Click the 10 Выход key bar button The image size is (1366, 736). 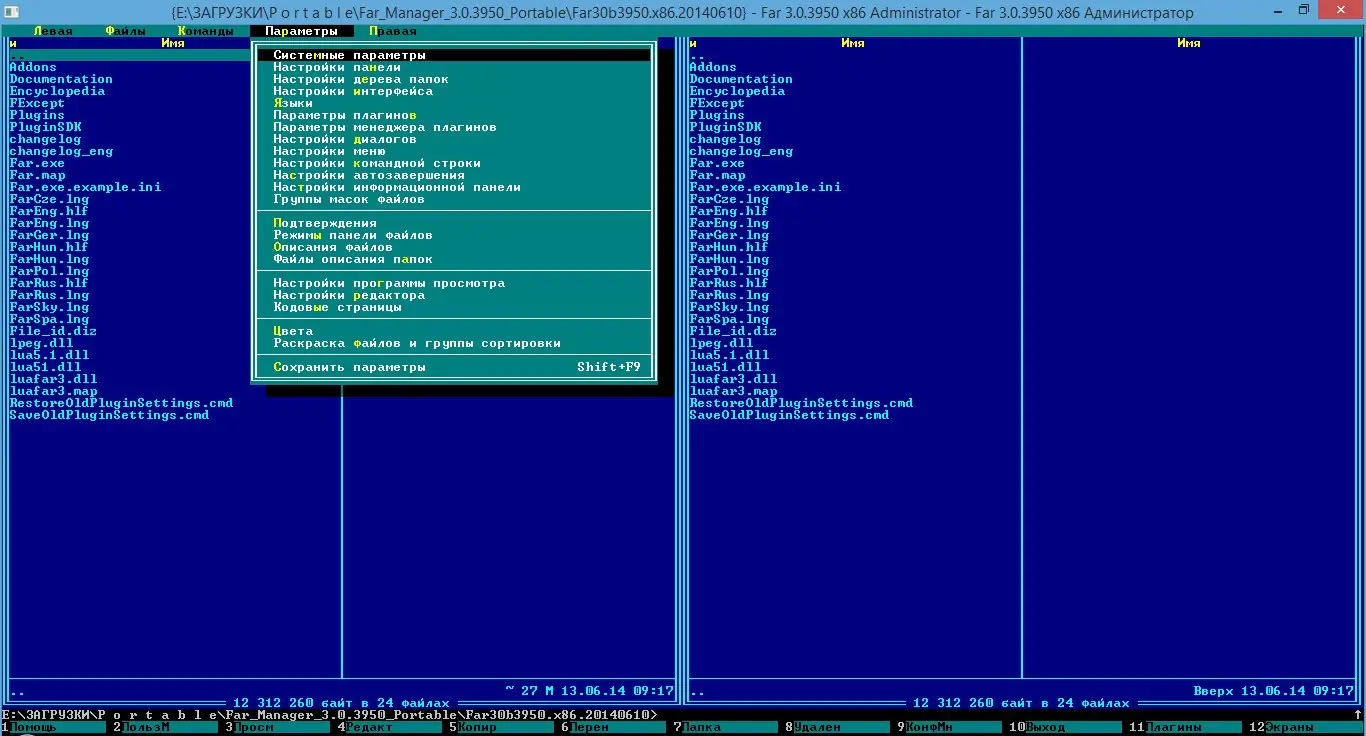point(1066,728)
